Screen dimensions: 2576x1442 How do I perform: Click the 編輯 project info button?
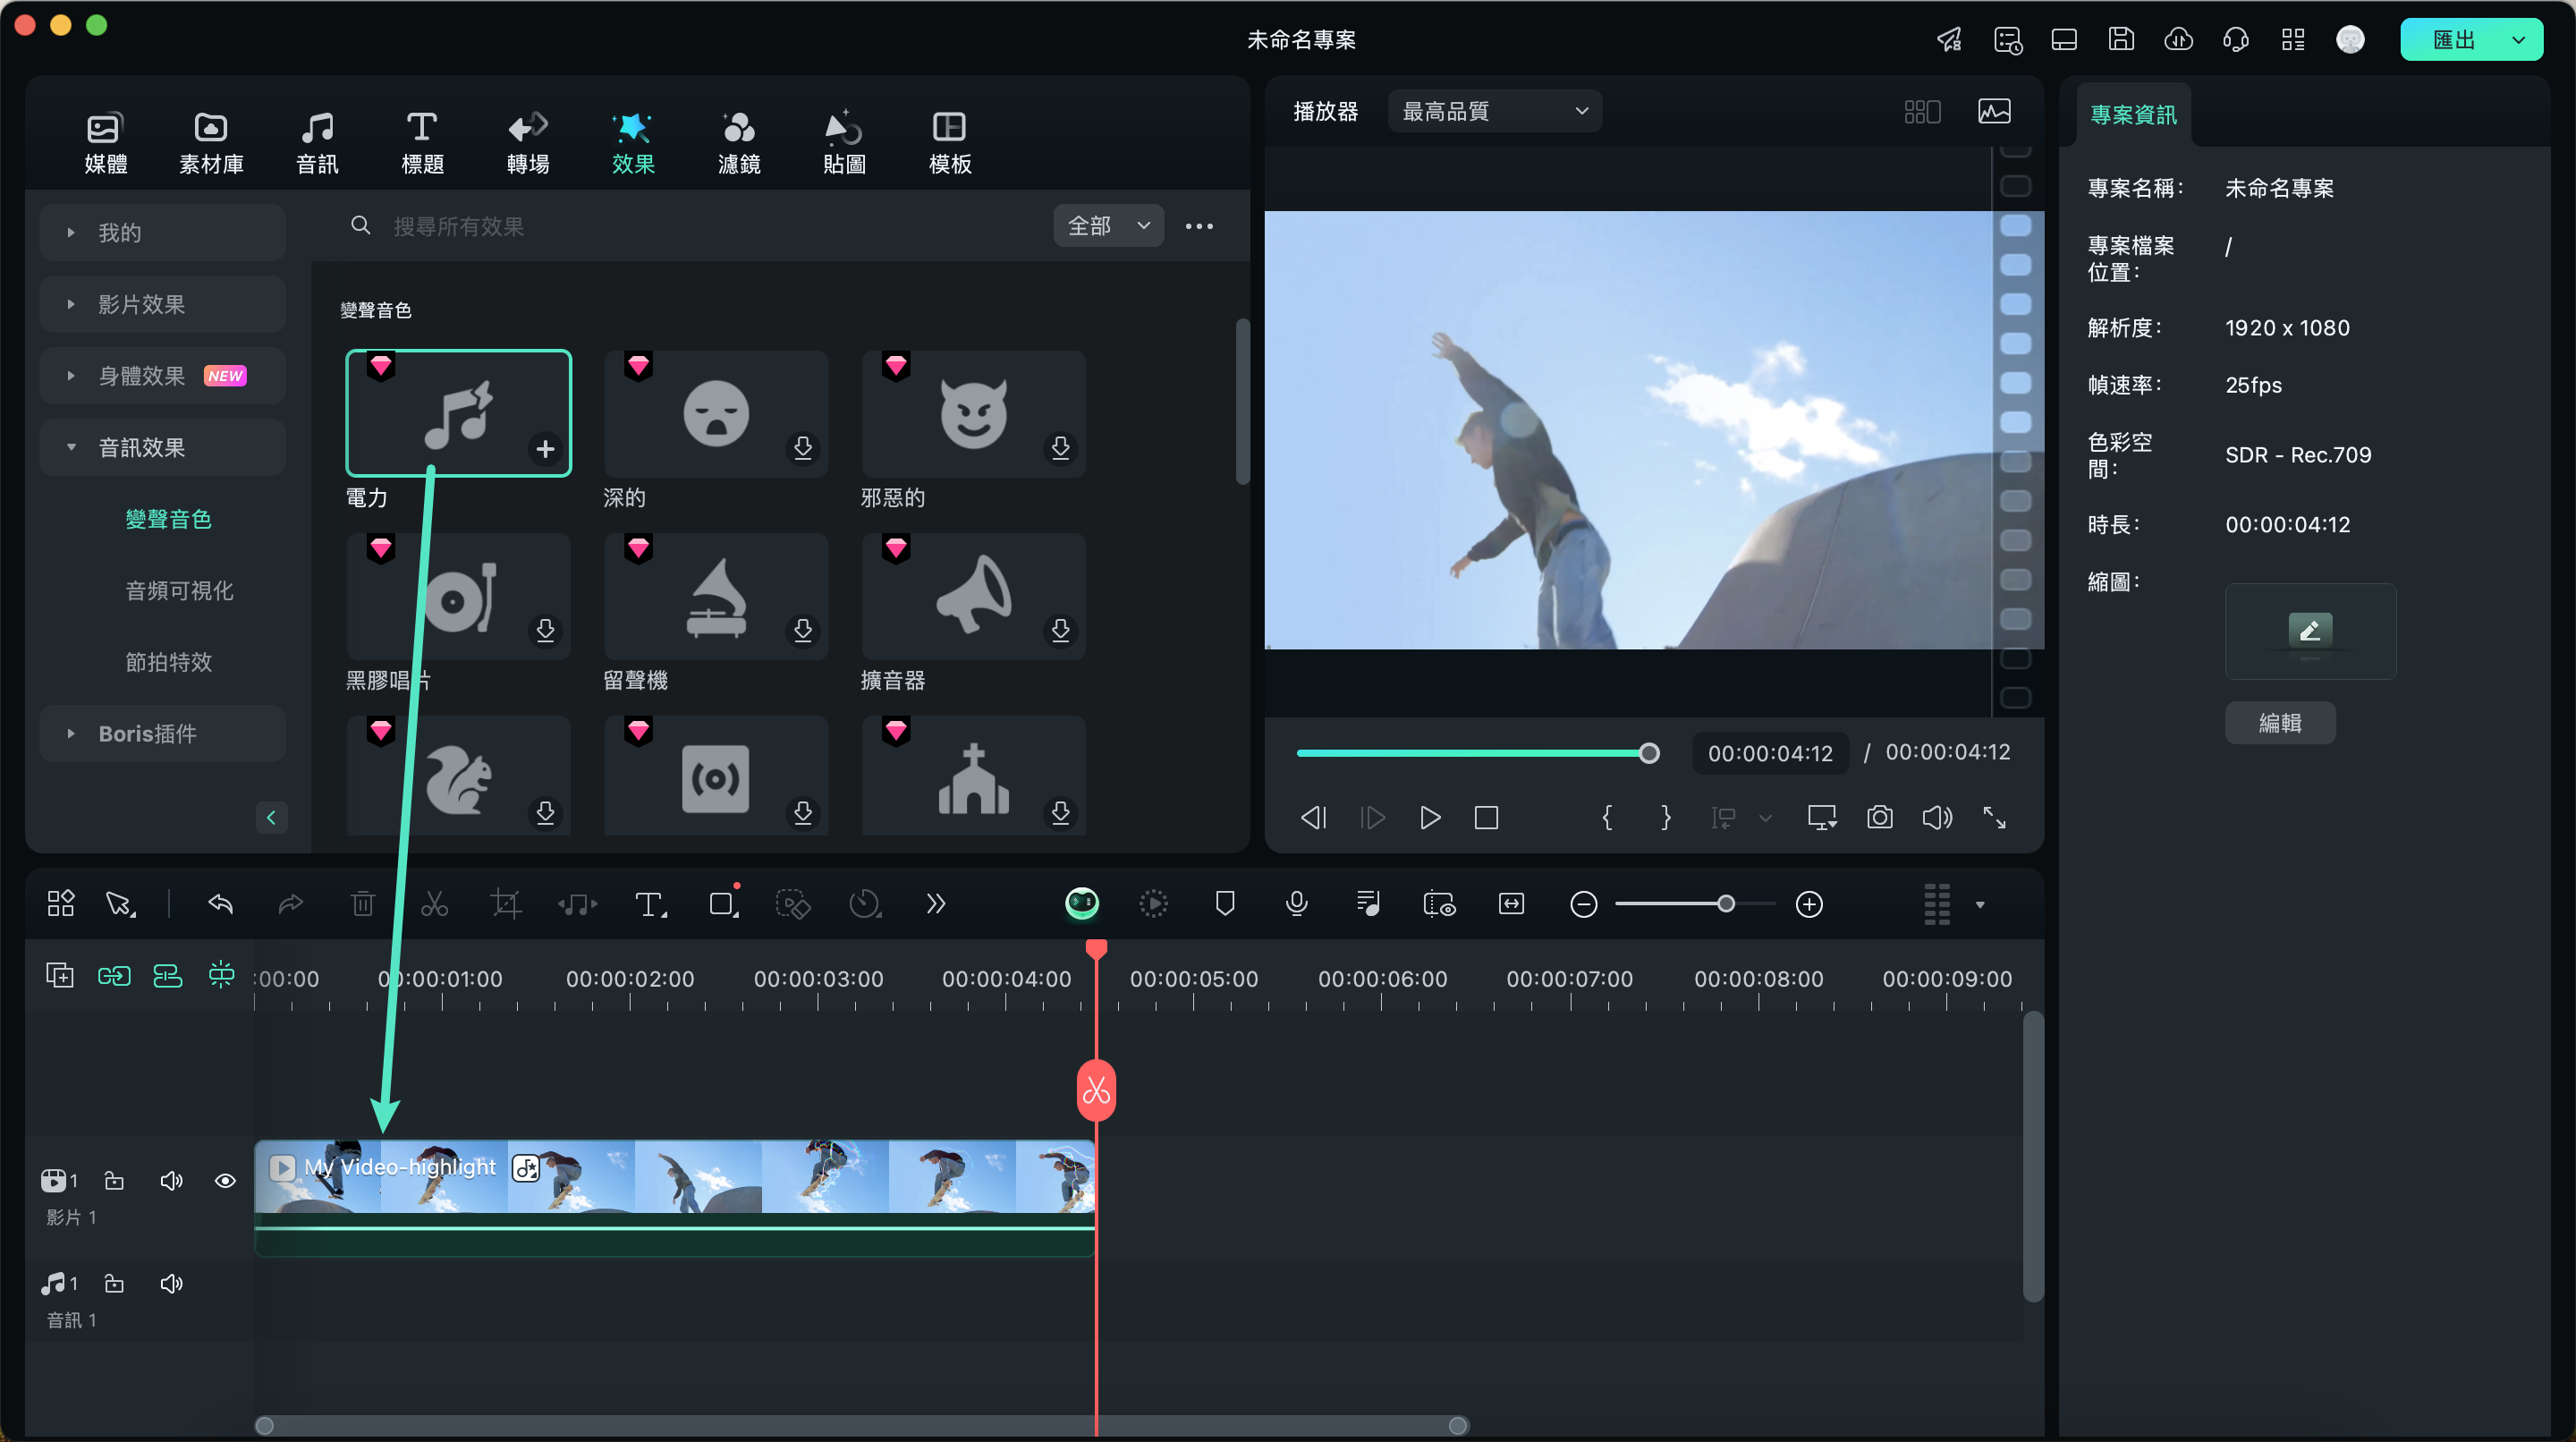click(x=2280, y=722)
